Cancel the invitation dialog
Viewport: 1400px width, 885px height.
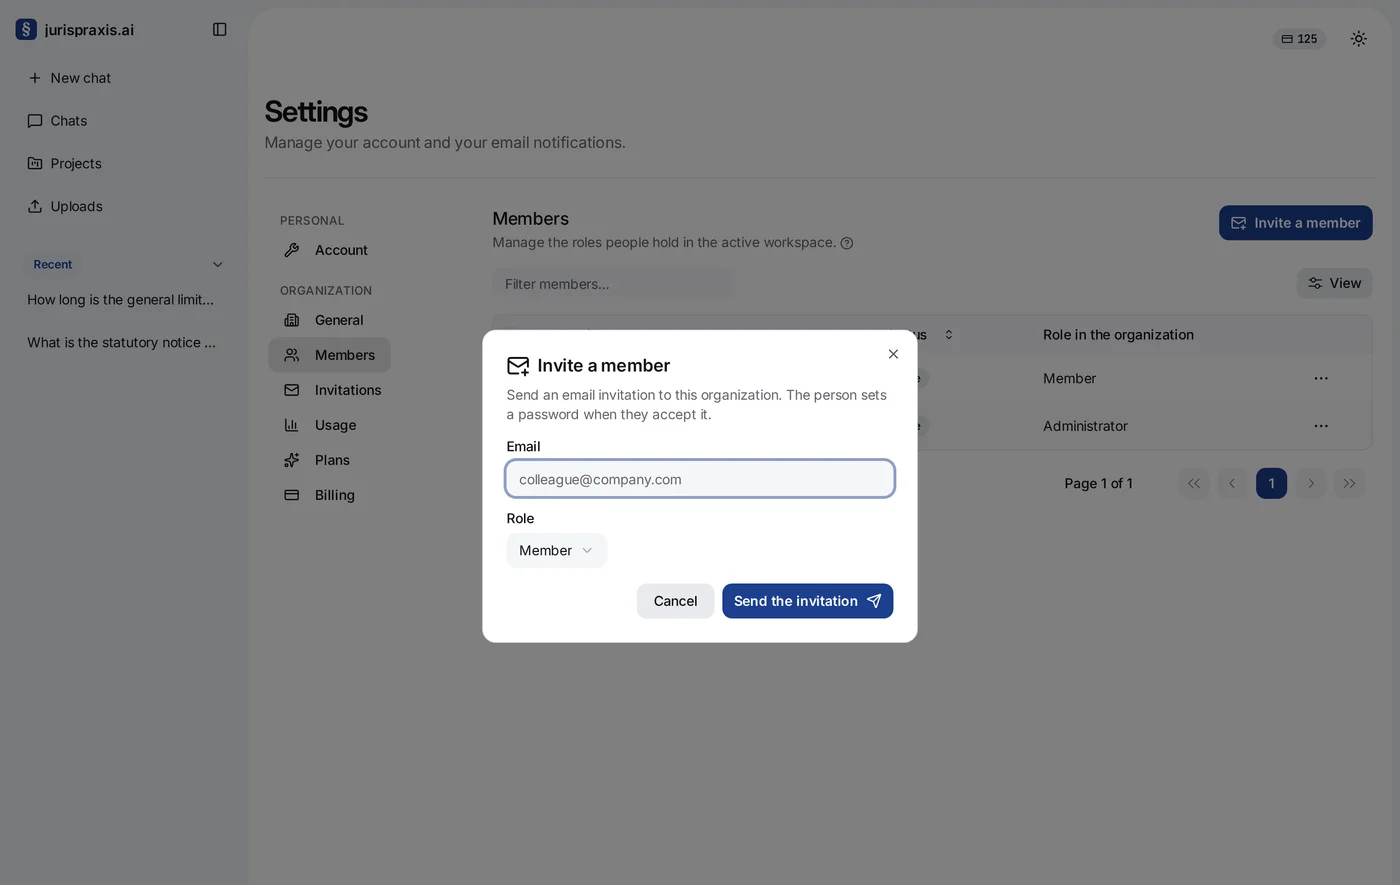tap(675, 601)
